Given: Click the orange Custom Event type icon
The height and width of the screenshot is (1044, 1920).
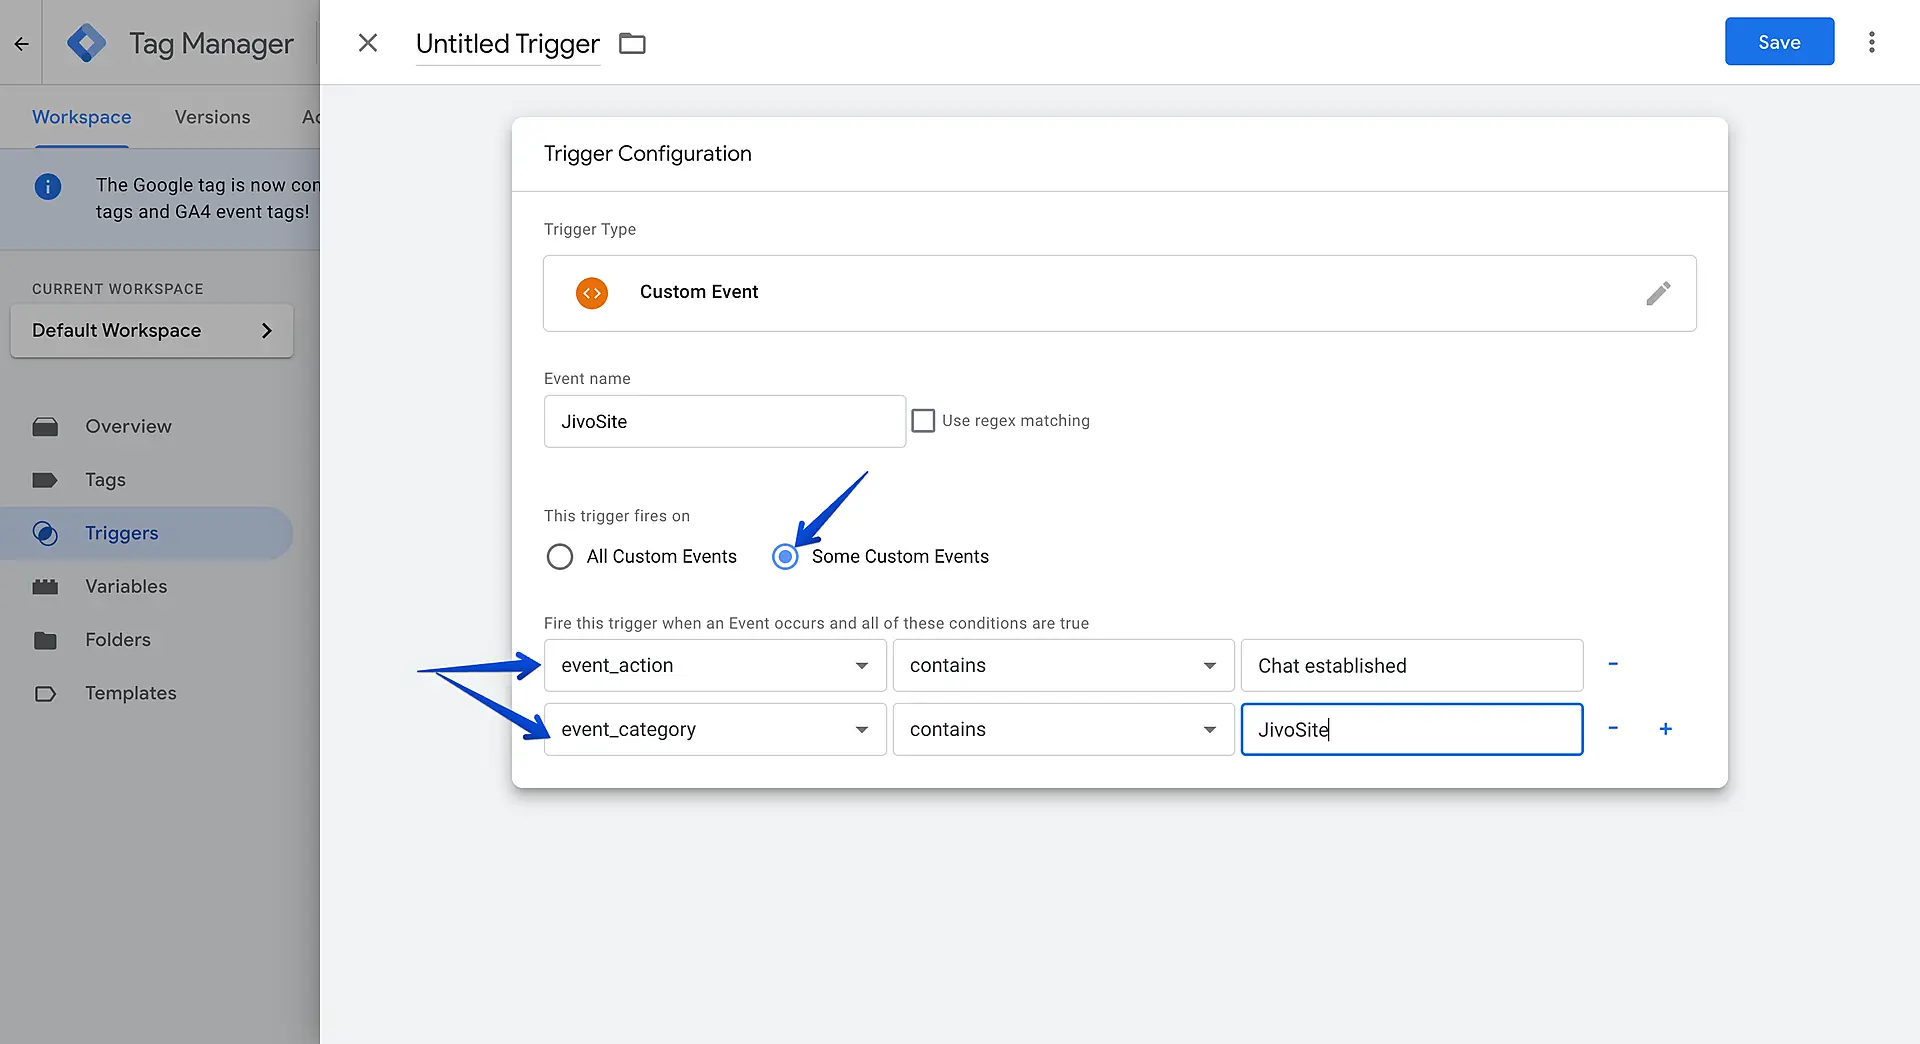Looking at the screenshot, I should [592, 293].
